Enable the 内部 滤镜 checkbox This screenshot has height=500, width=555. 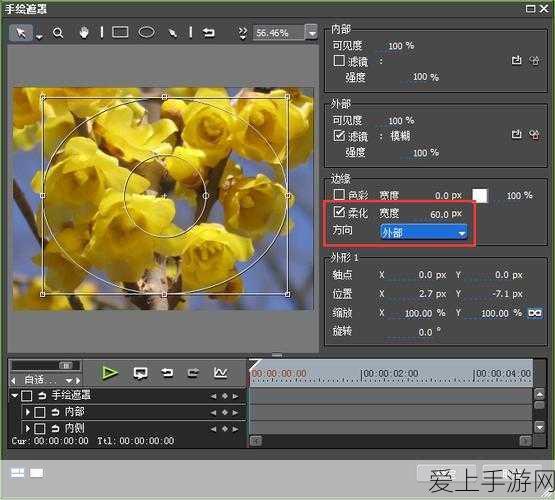click(x=339, y=61)
